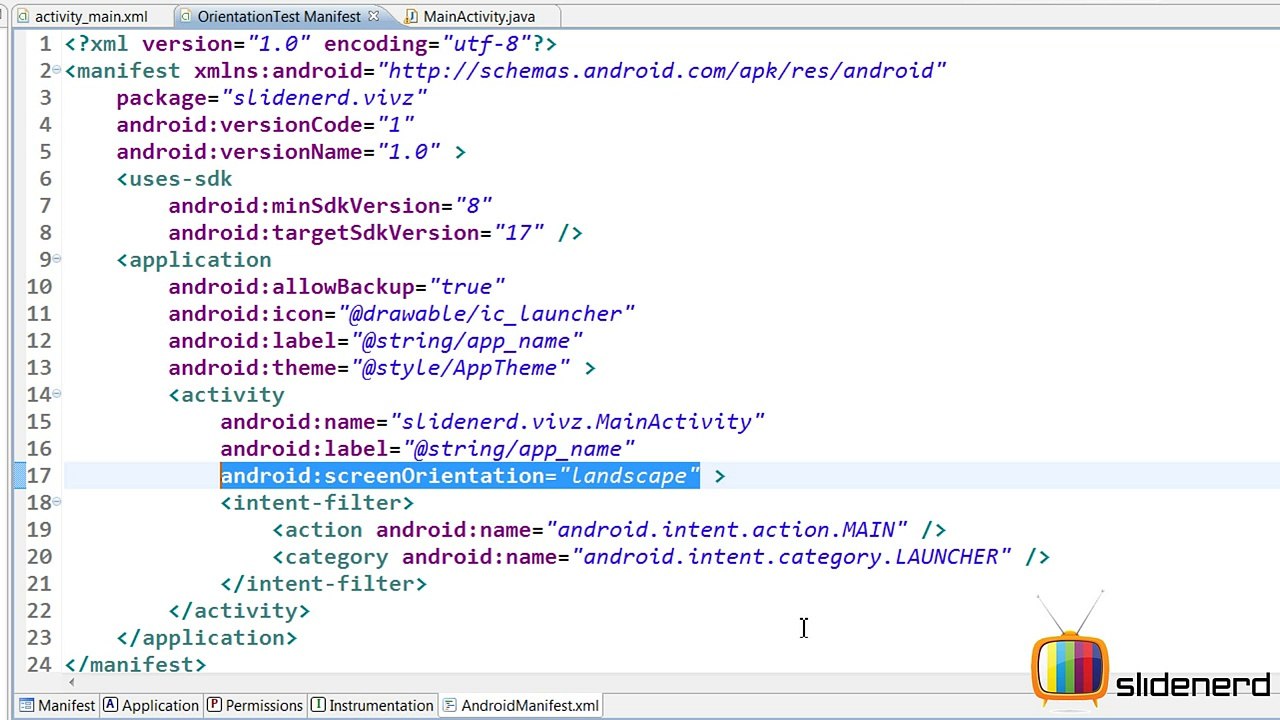
Task: Click android:label on line 16
Action: pyautogui.click(x=428, y=449)
